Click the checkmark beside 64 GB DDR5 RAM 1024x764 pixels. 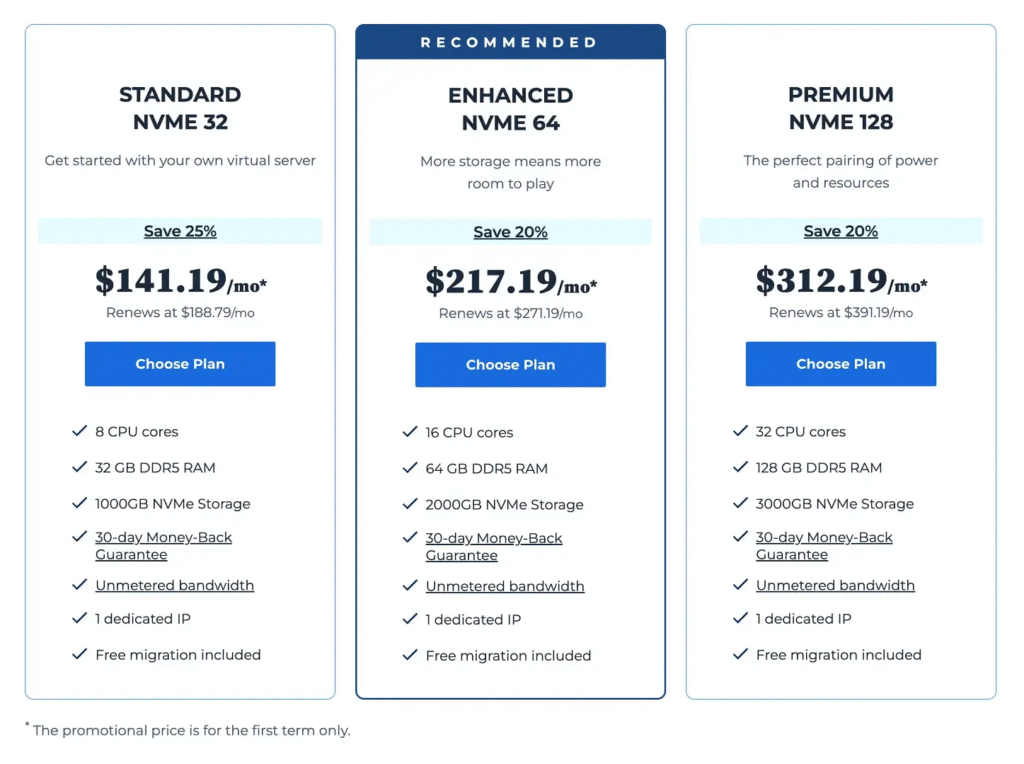(x=409, y=468)
